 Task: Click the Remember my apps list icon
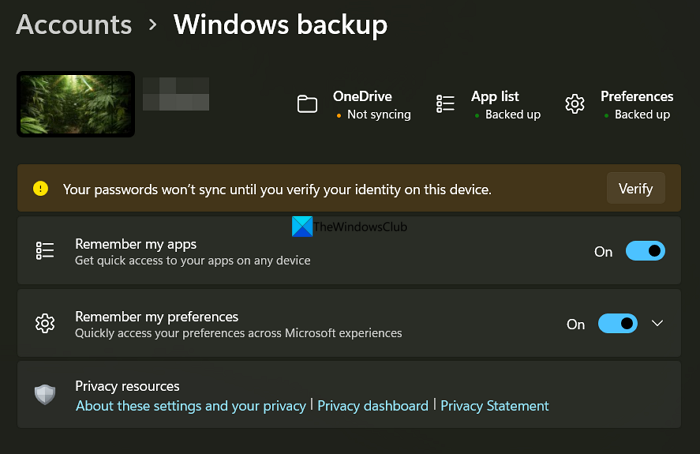[45, 251]
